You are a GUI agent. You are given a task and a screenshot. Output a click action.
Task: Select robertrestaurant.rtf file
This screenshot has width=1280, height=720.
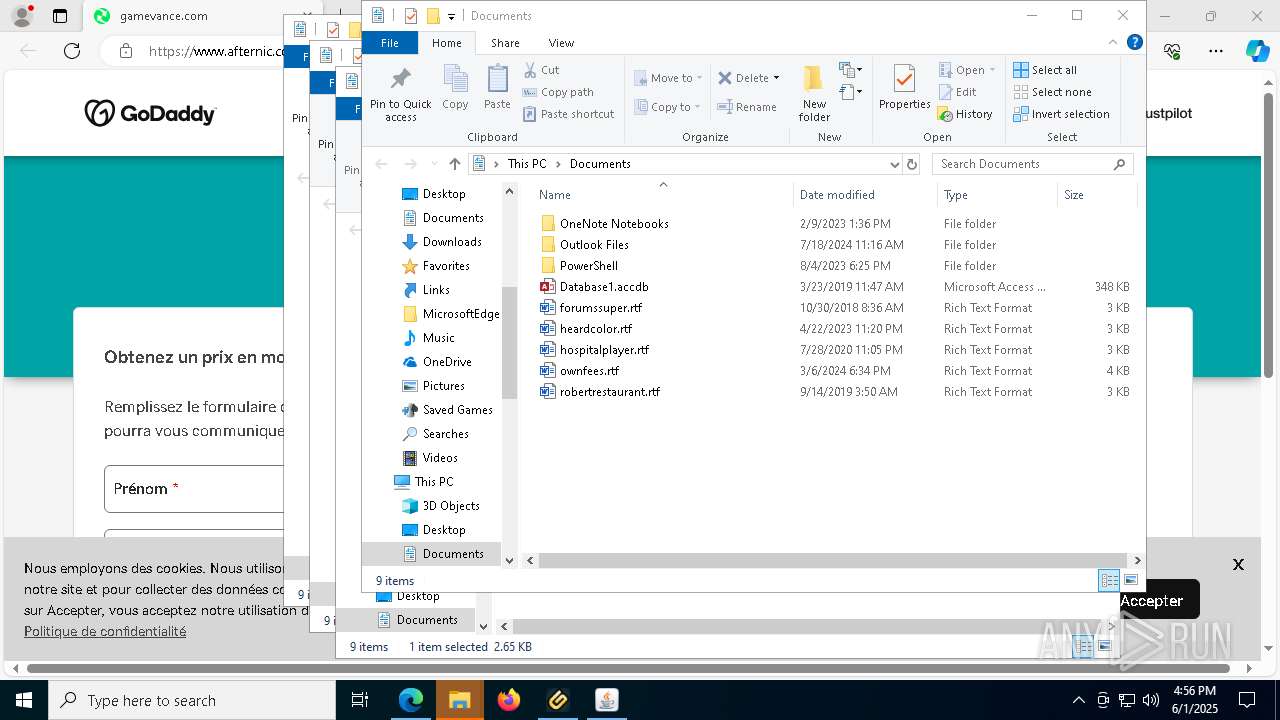click(610, 392)
